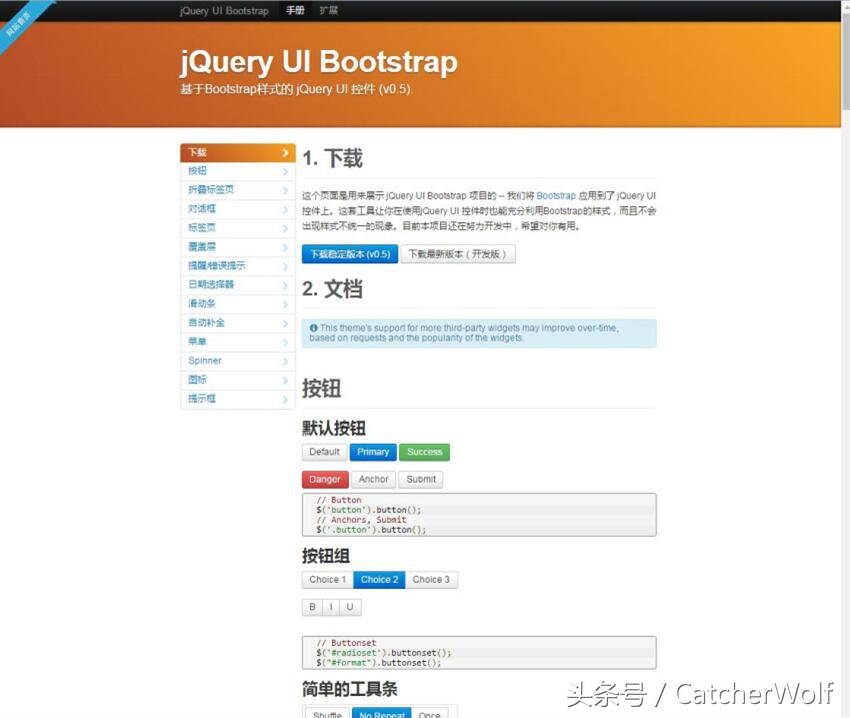The height and width of the screenshot is (718, 850).
Task: Click the '2. 文档' heading
Action: 332,289
